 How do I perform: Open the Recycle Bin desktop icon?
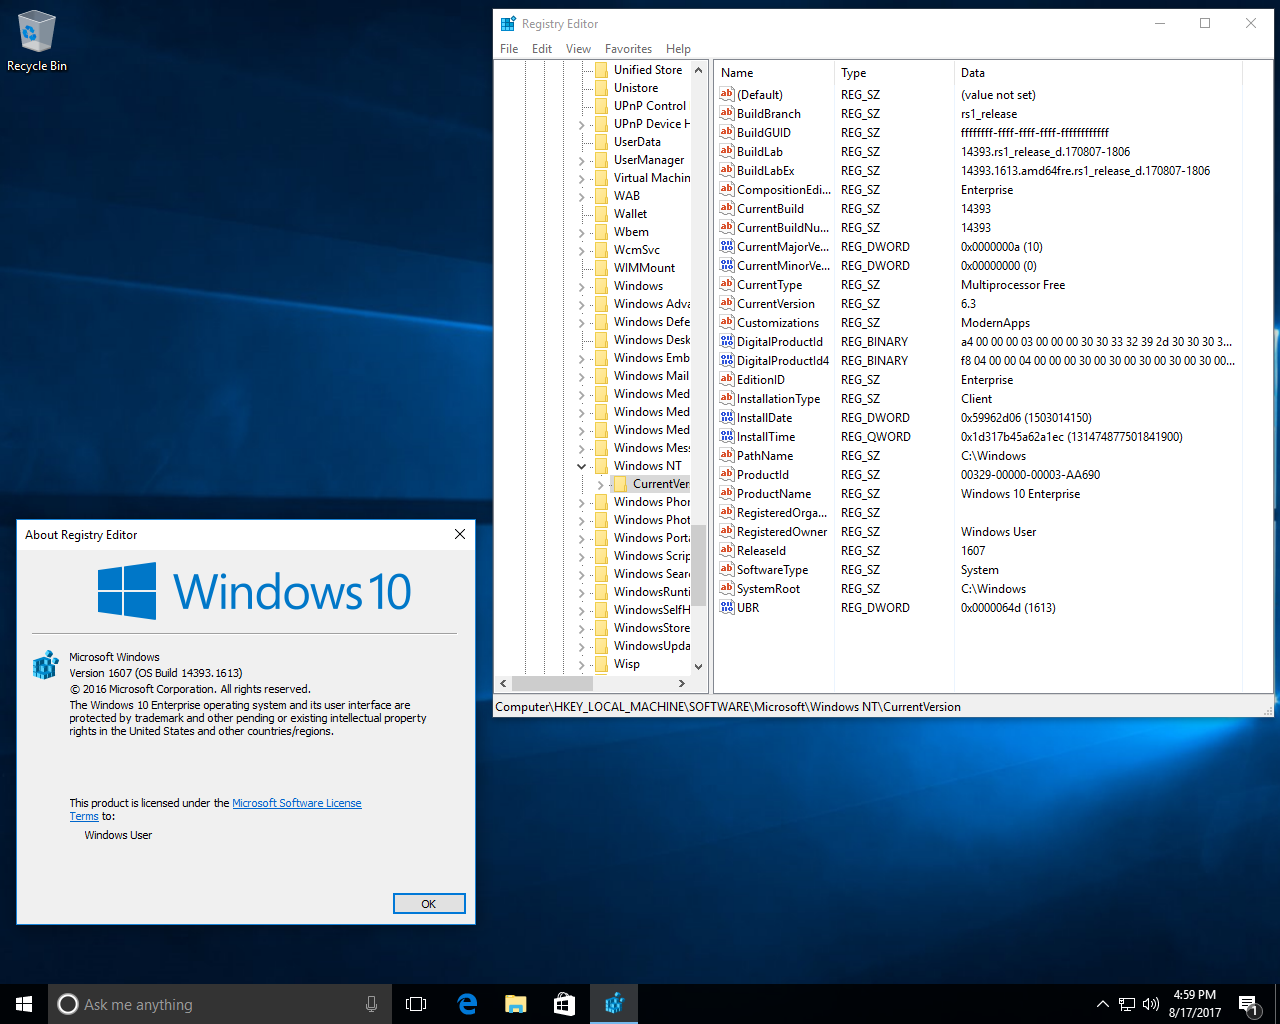tap(36, 42)
